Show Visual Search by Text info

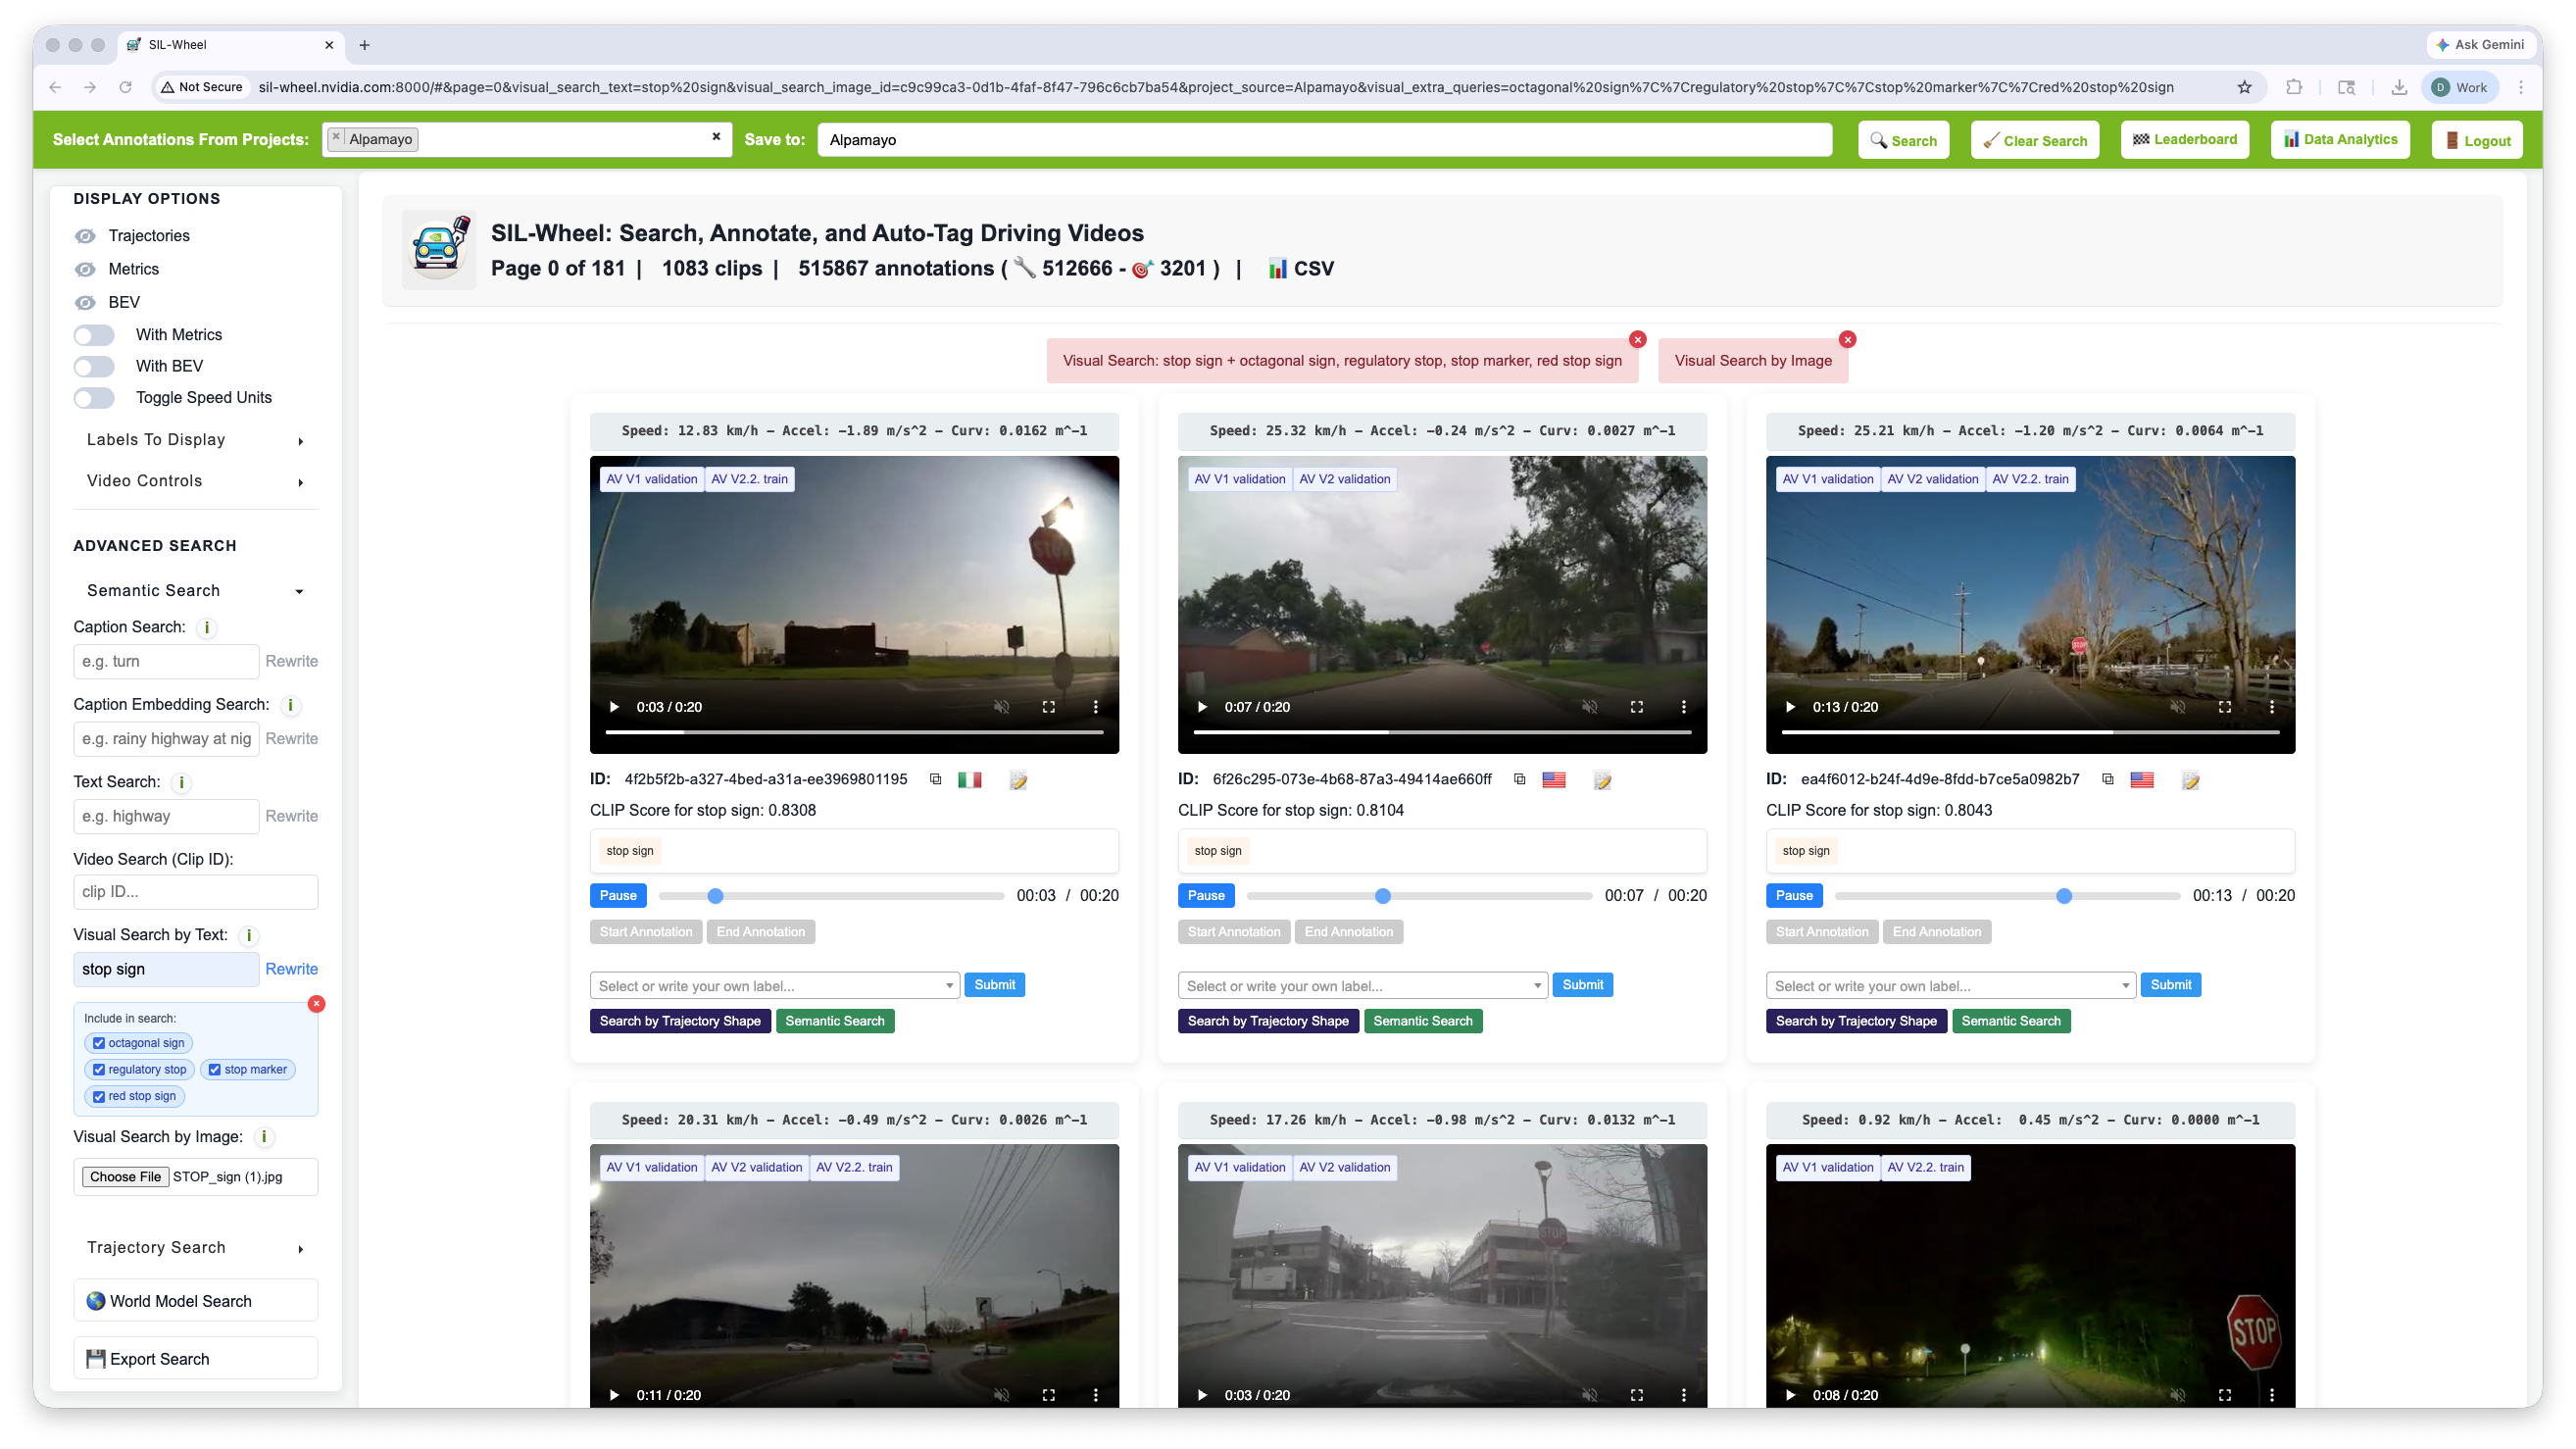pos(249,936)
